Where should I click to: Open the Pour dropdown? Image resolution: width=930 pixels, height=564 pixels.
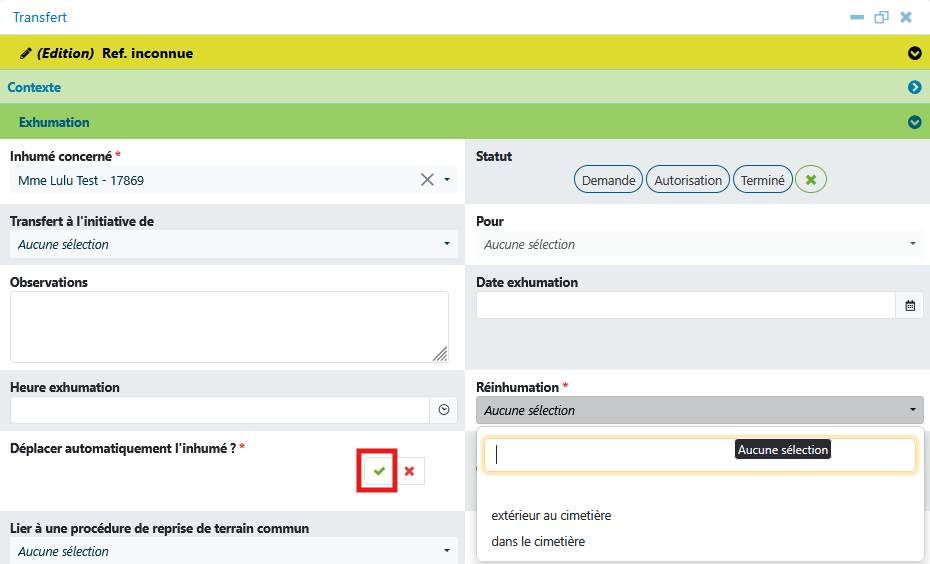(x=699, y=244)
